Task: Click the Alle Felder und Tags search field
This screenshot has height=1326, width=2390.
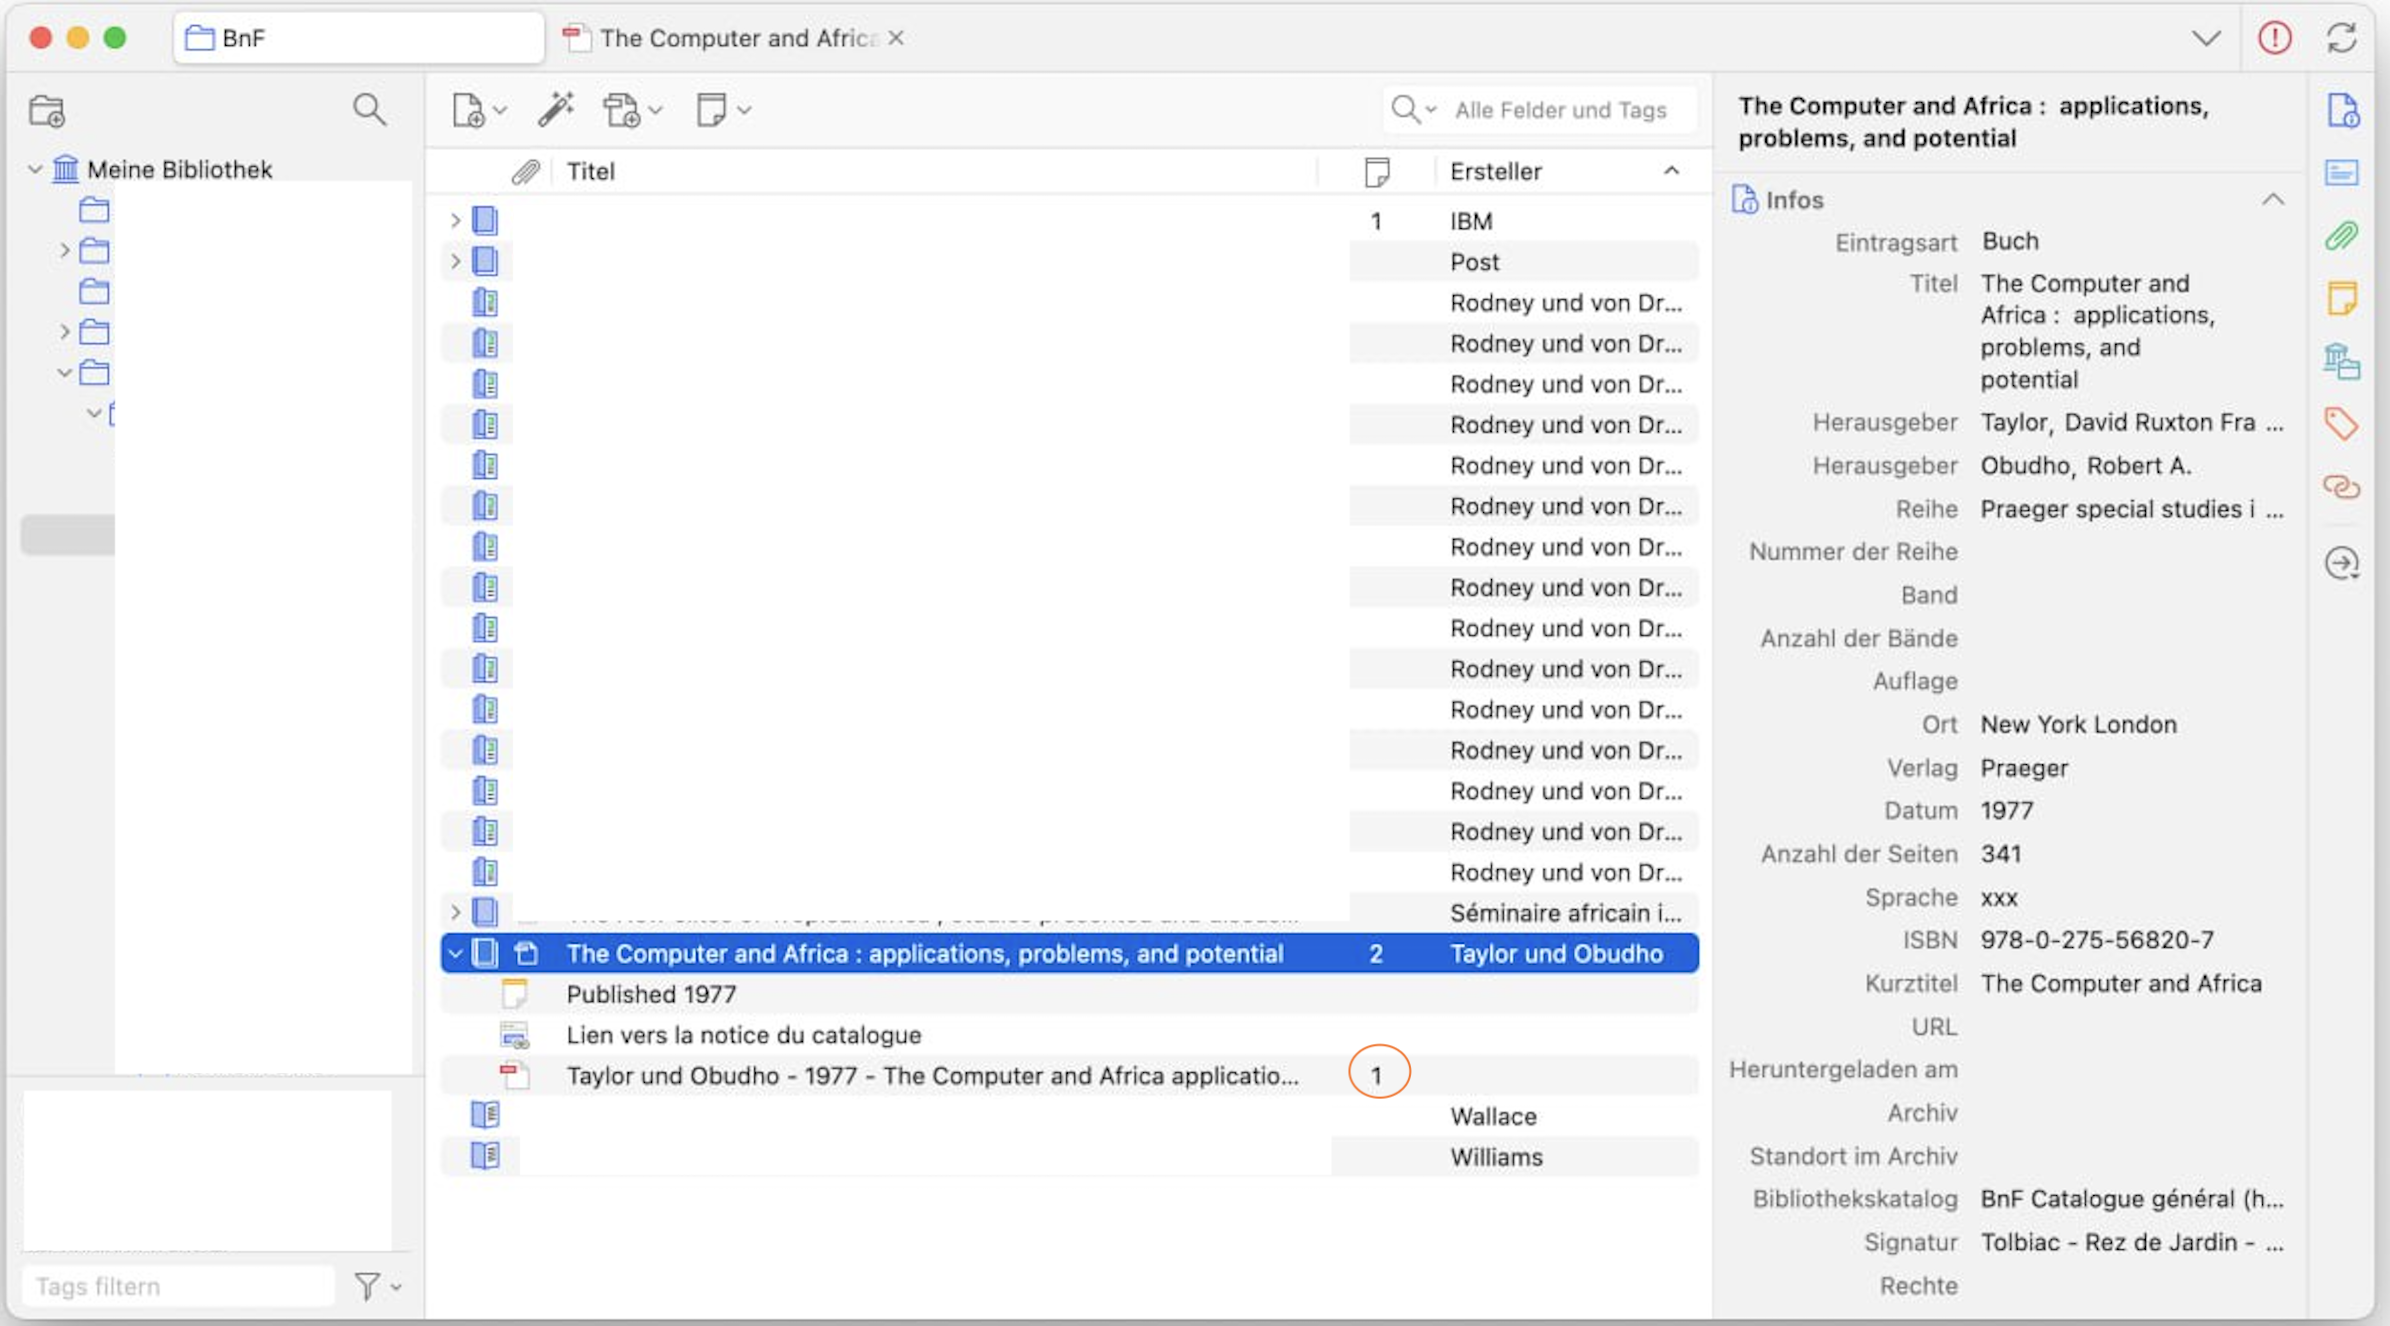Action: coord(1561,110)
